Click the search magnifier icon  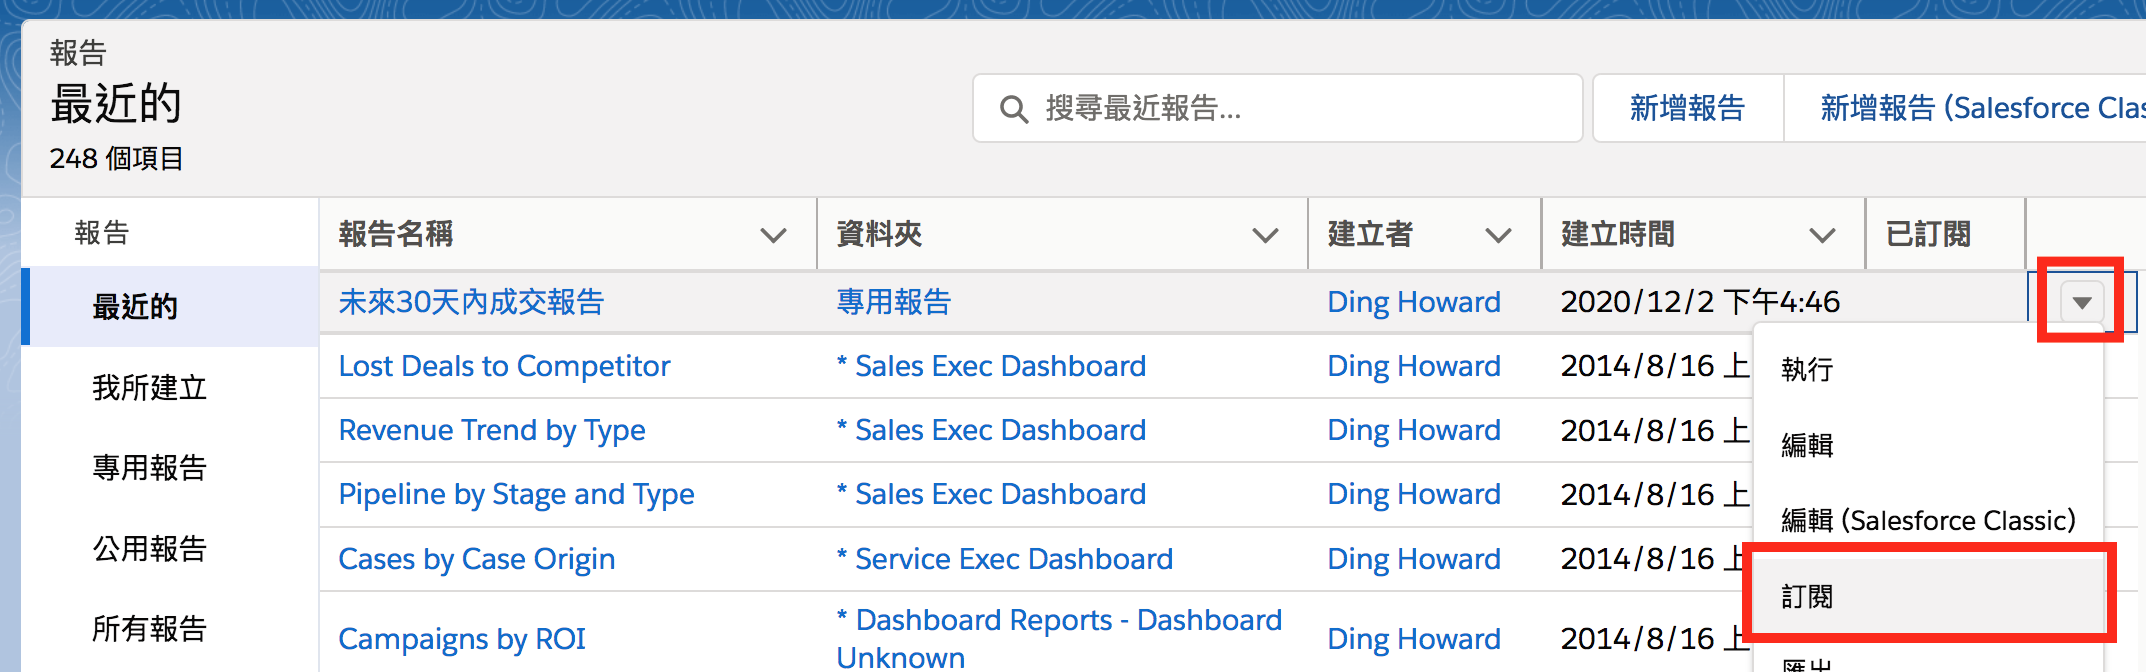click(x=1014, y=108)
